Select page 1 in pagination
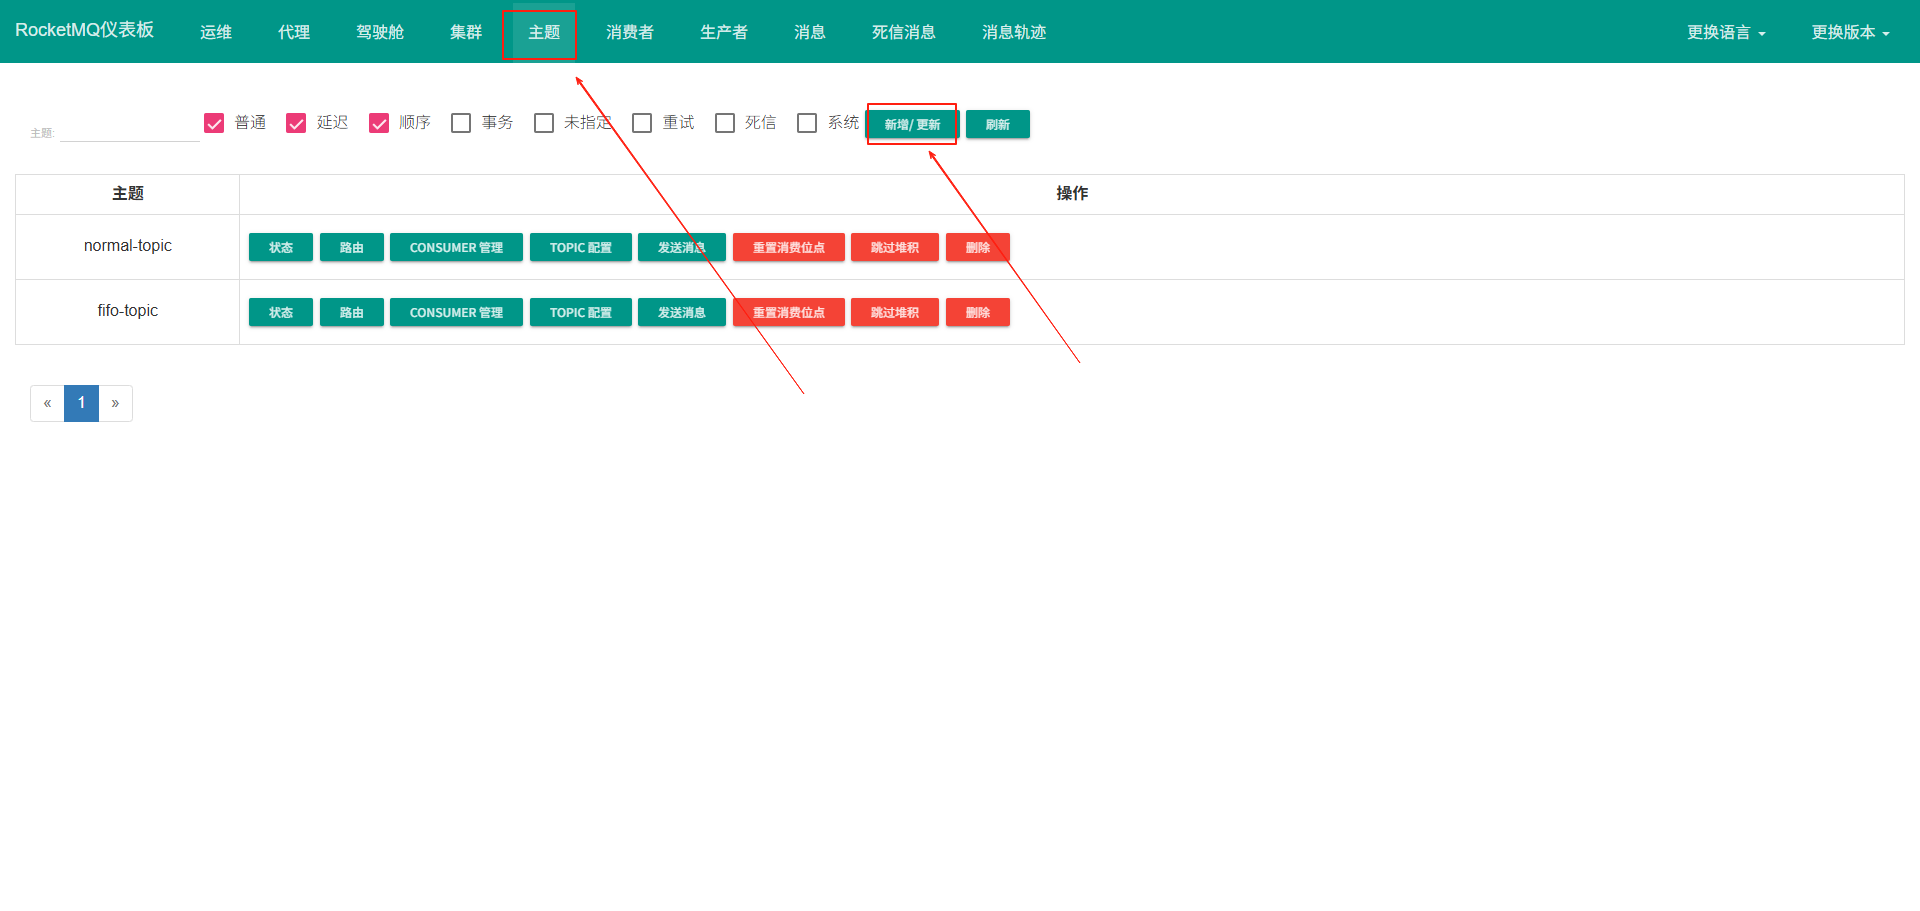 [81, 403]
